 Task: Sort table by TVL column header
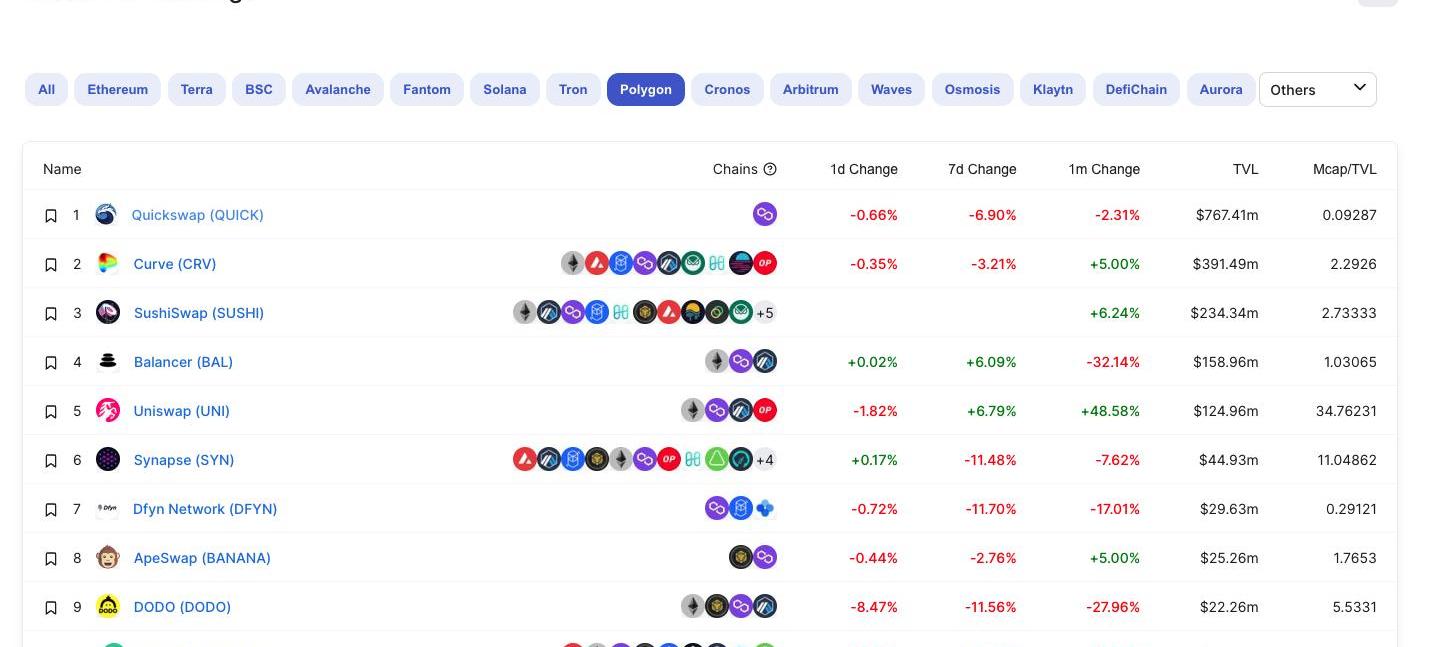[x=1245, y=170]
